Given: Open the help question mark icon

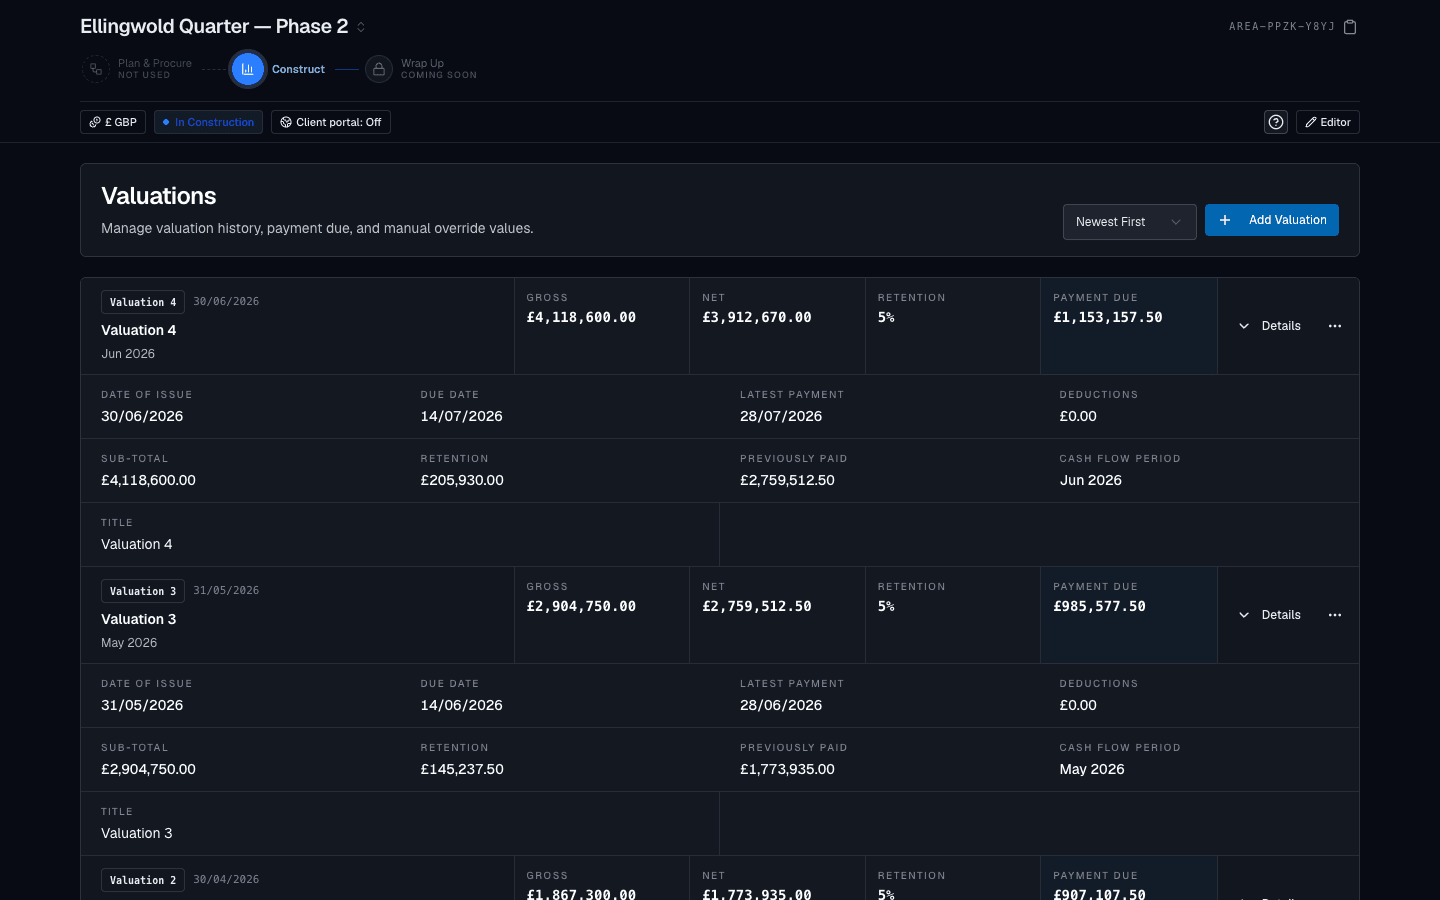Looking at the screenshot, I should pos(1276,122).
